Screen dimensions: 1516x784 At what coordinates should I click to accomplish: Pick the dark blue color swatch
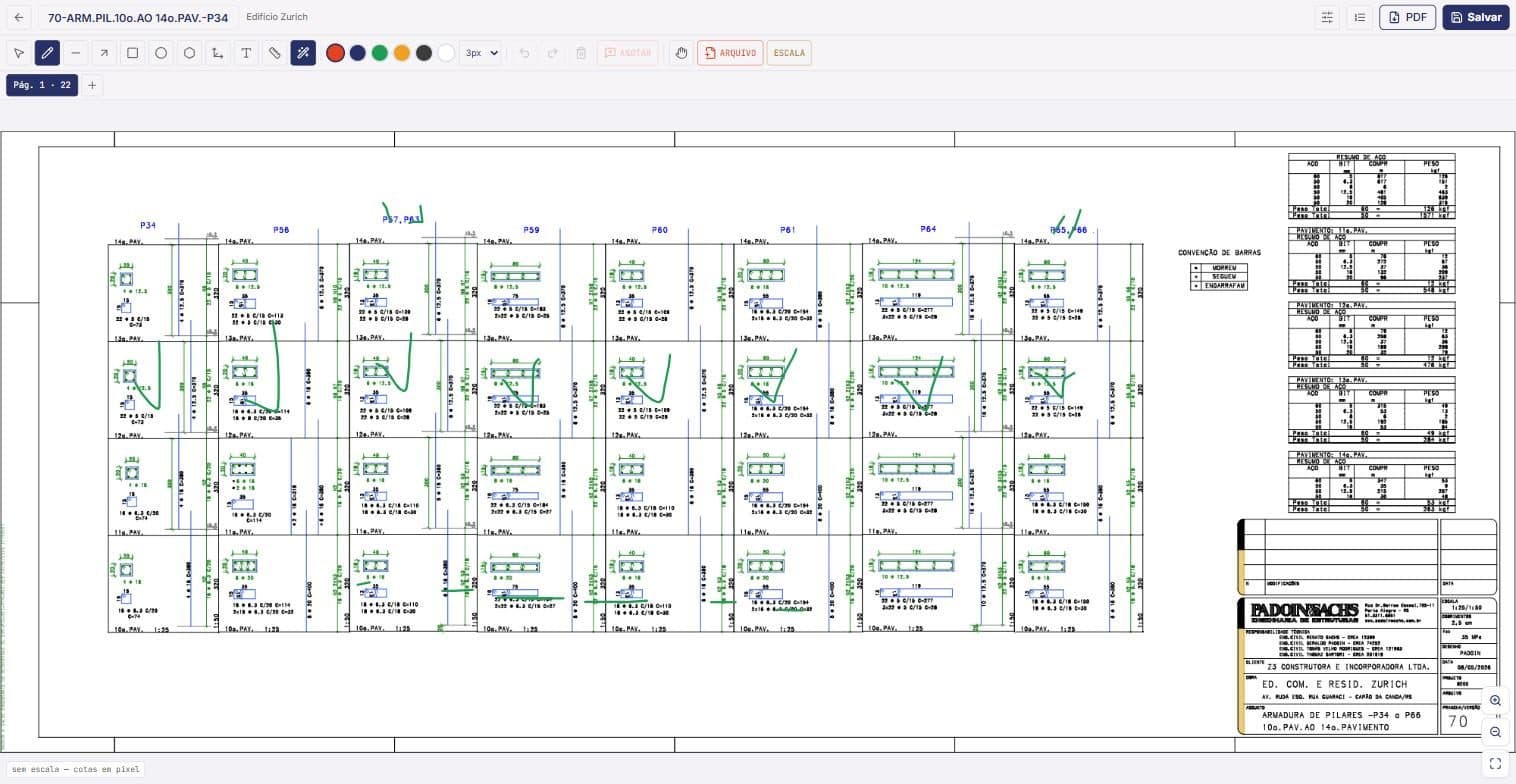(x=357, y=53)
